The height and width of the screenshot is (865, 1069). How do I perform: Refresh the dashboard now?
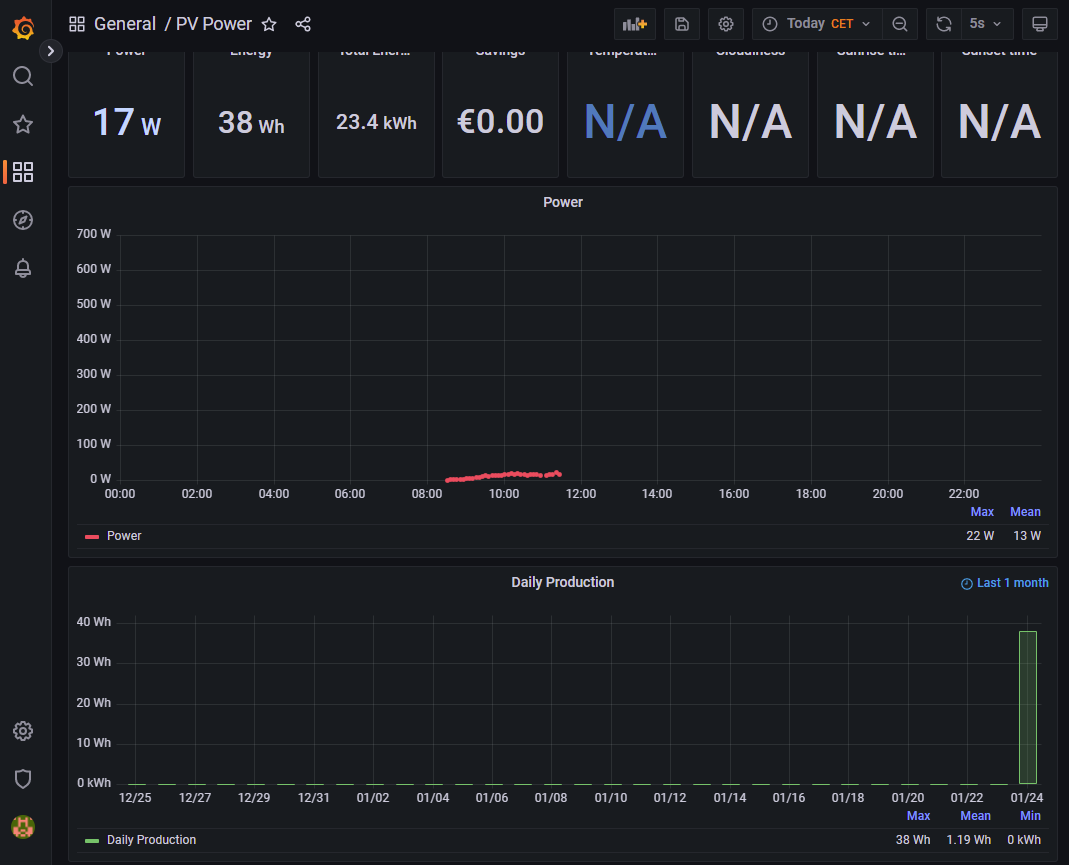point(944,25)
